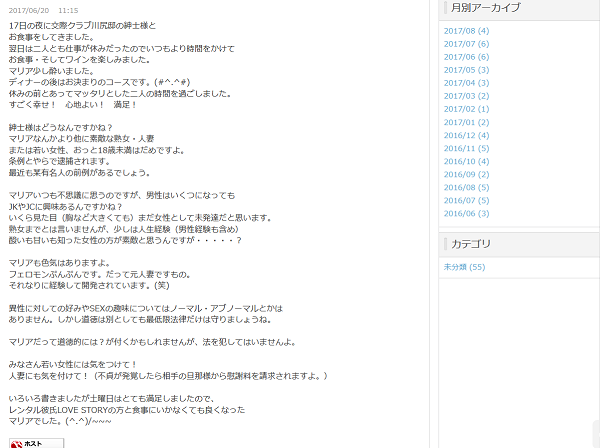The image size is (600, 448).
Task: Open the 2017/07 archive link
Action: (x=466, y=44)
